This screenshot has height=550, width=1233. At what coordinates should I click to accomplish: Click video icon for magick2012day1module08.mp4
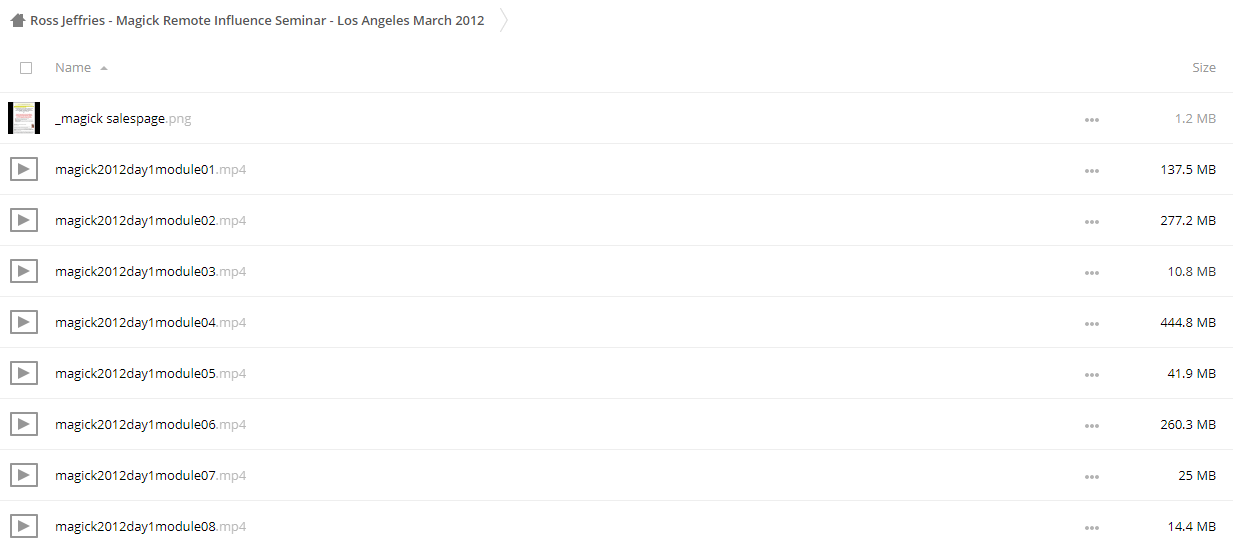tap(24, 526)
